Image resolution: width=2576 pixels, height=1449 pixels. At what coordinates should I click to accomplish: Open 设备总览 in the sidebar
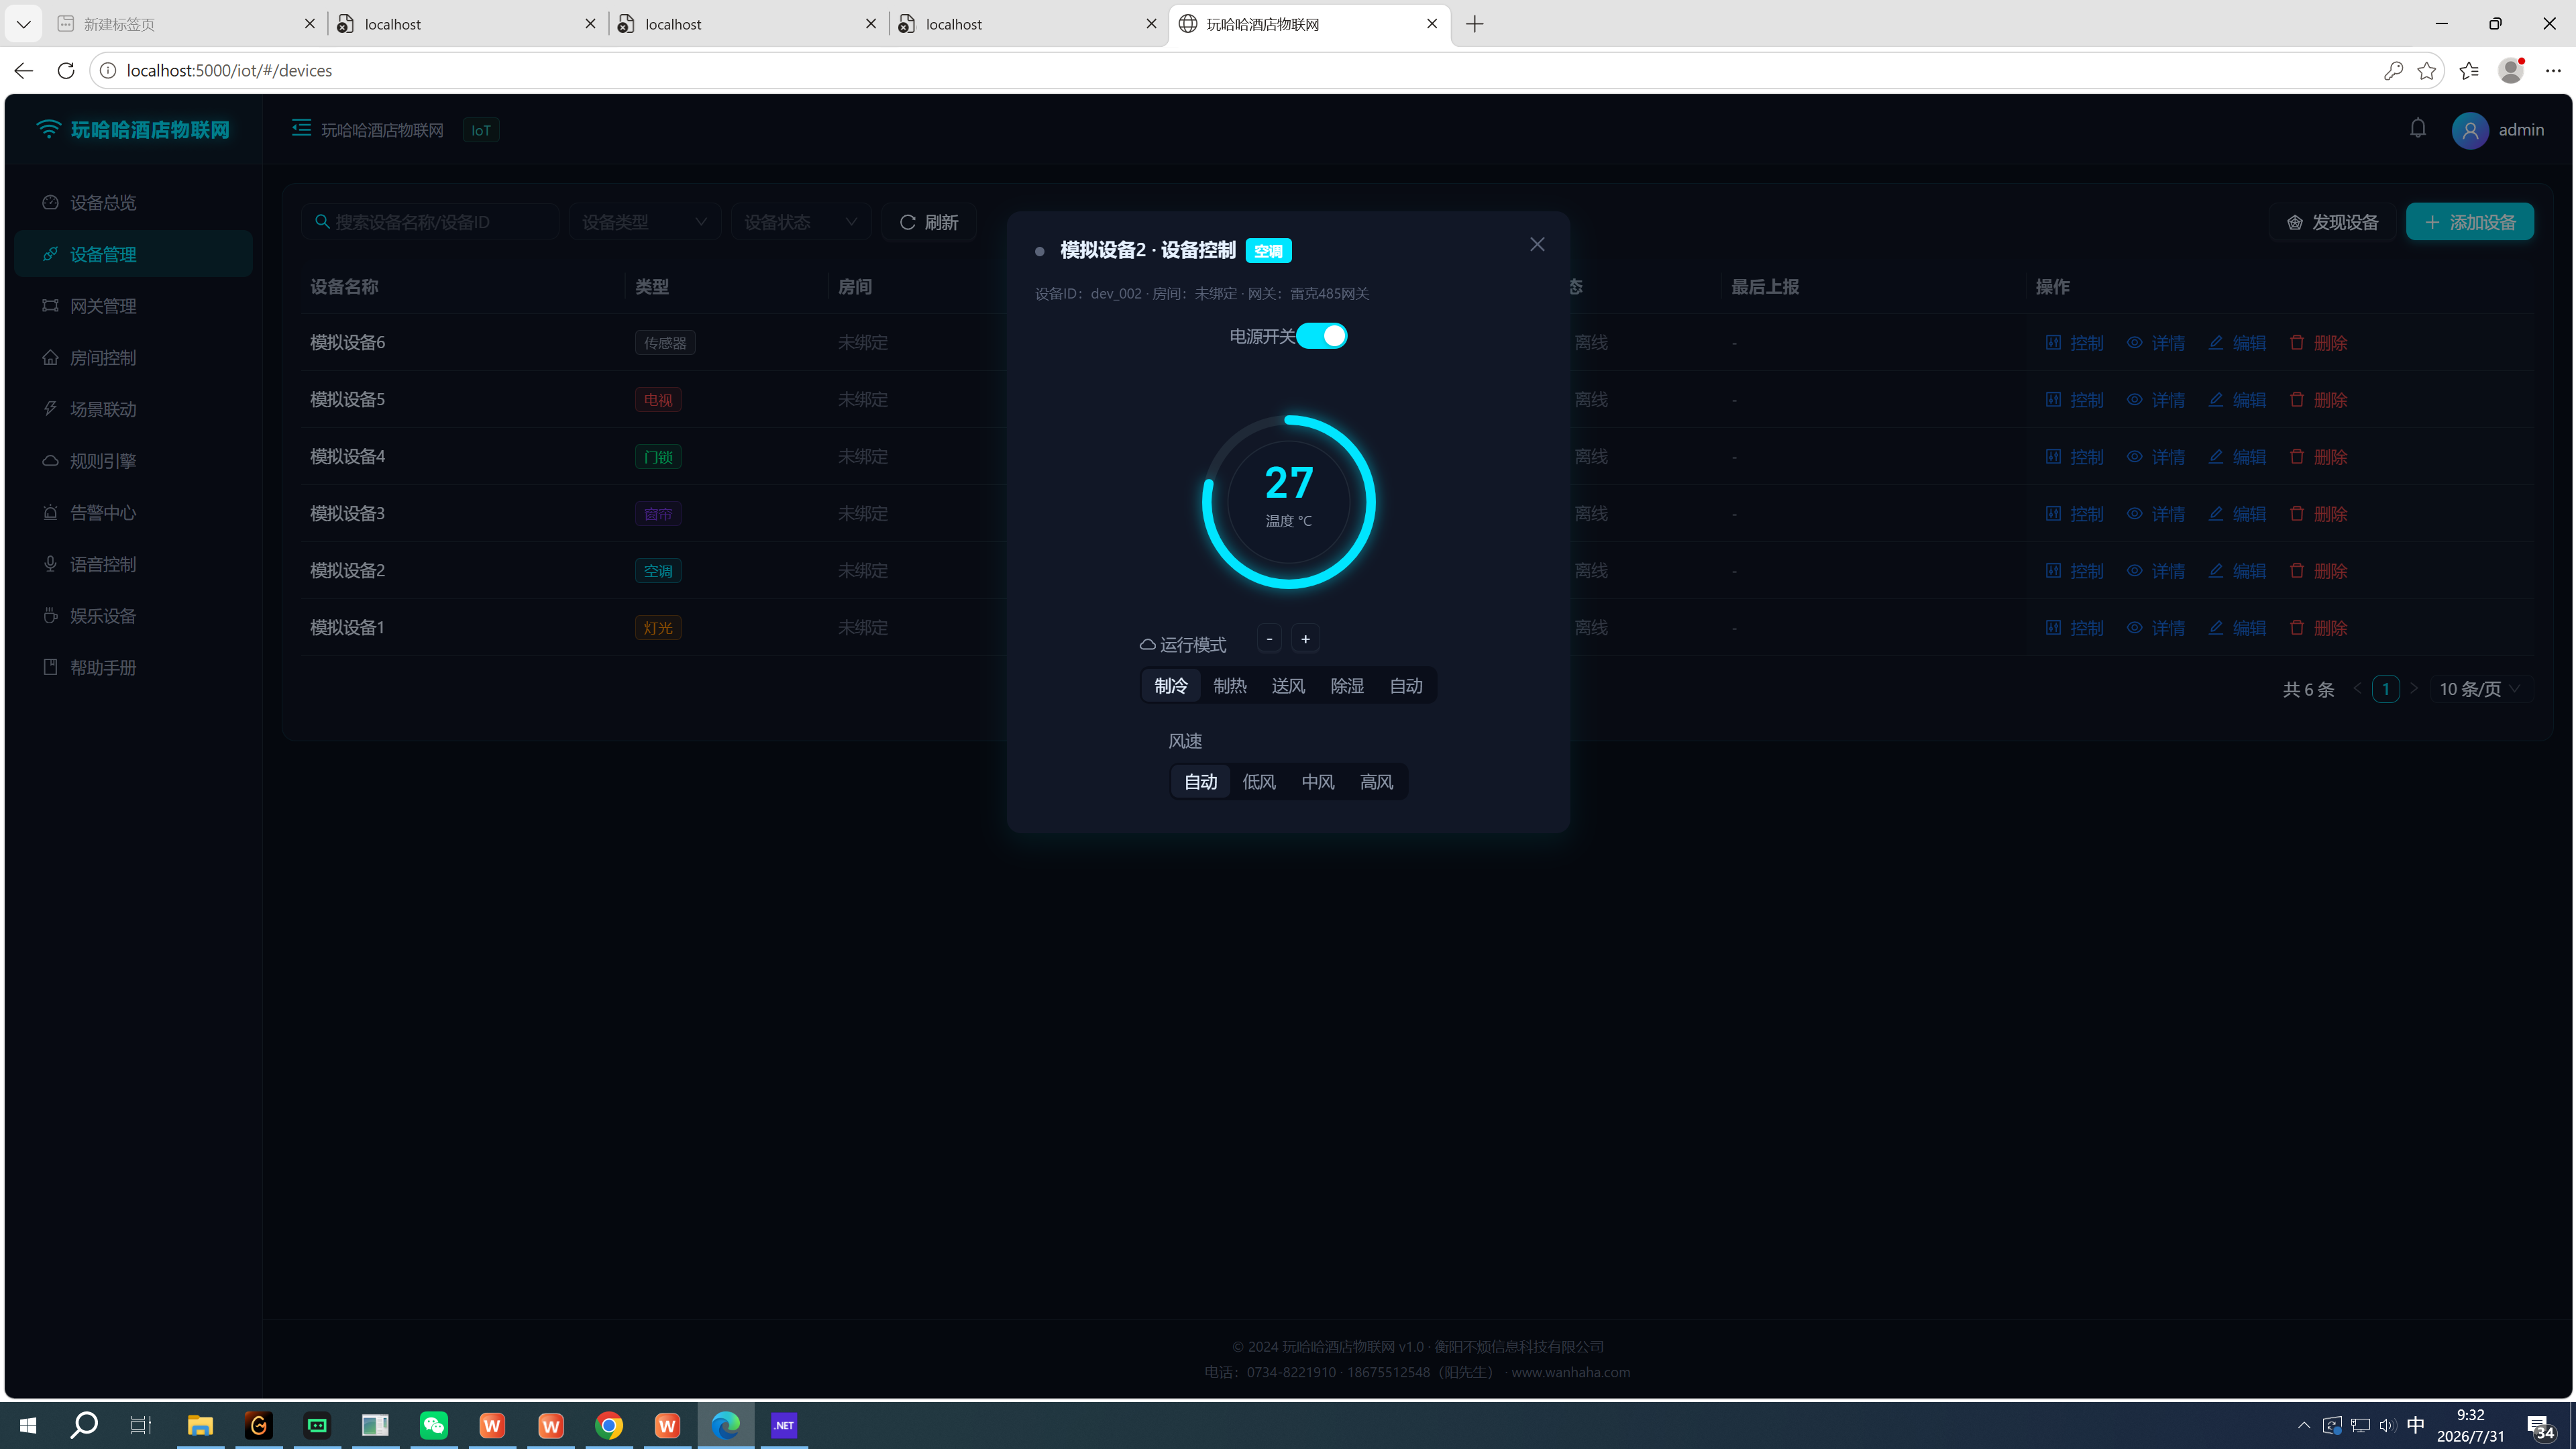point(134,203)
